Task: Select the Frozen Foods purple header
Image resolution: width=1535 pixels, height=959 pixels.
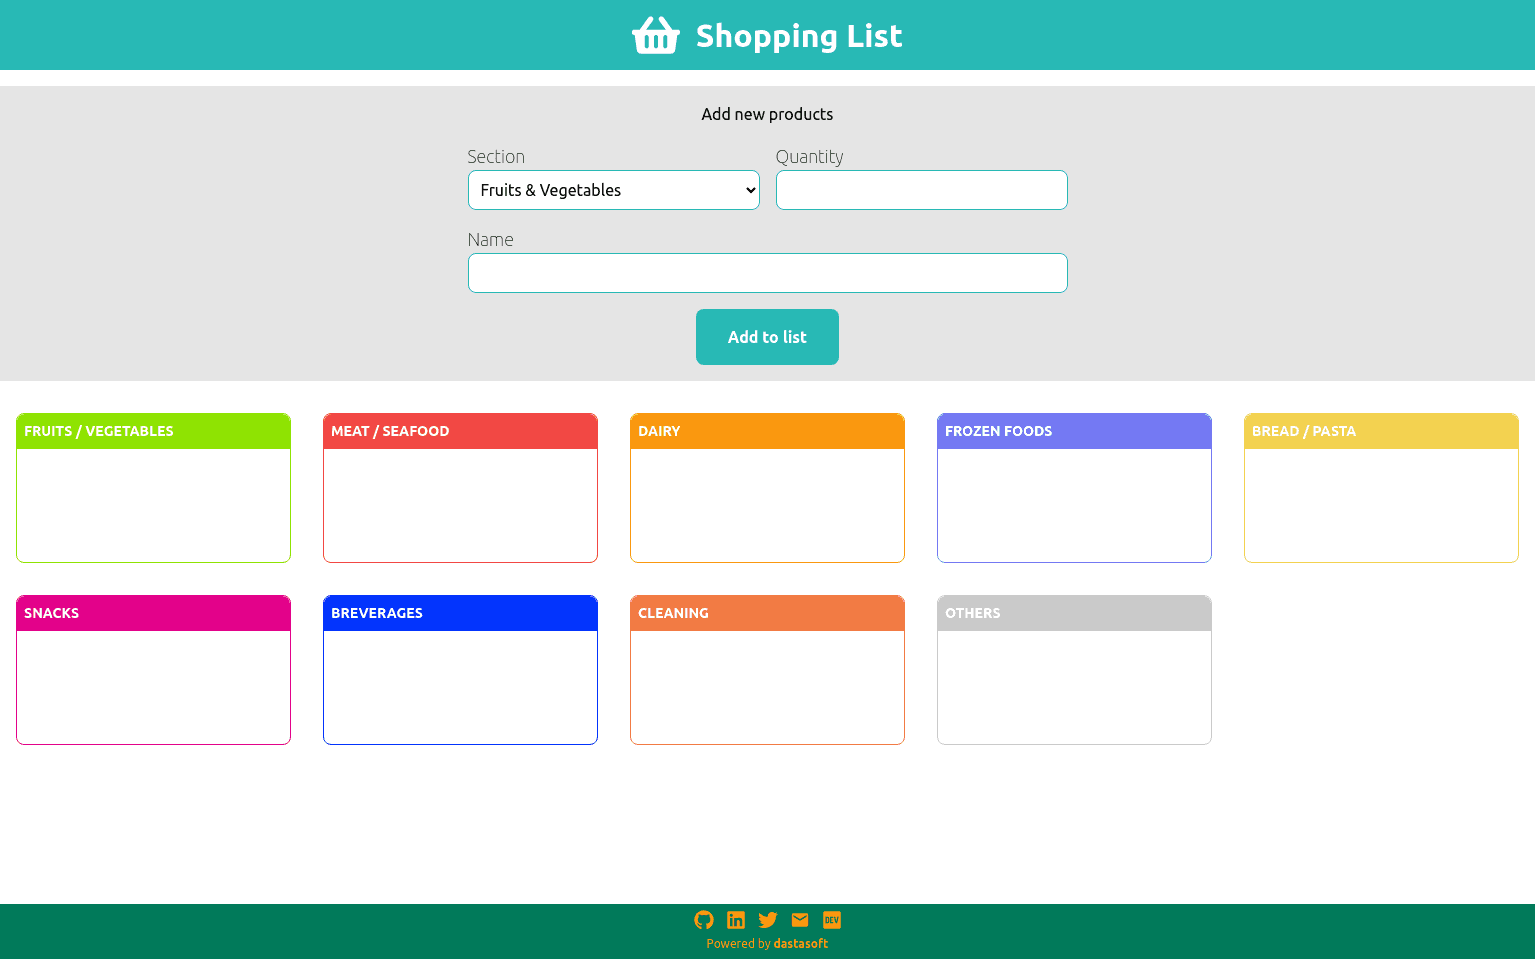Action: [x=1074, y=431]
